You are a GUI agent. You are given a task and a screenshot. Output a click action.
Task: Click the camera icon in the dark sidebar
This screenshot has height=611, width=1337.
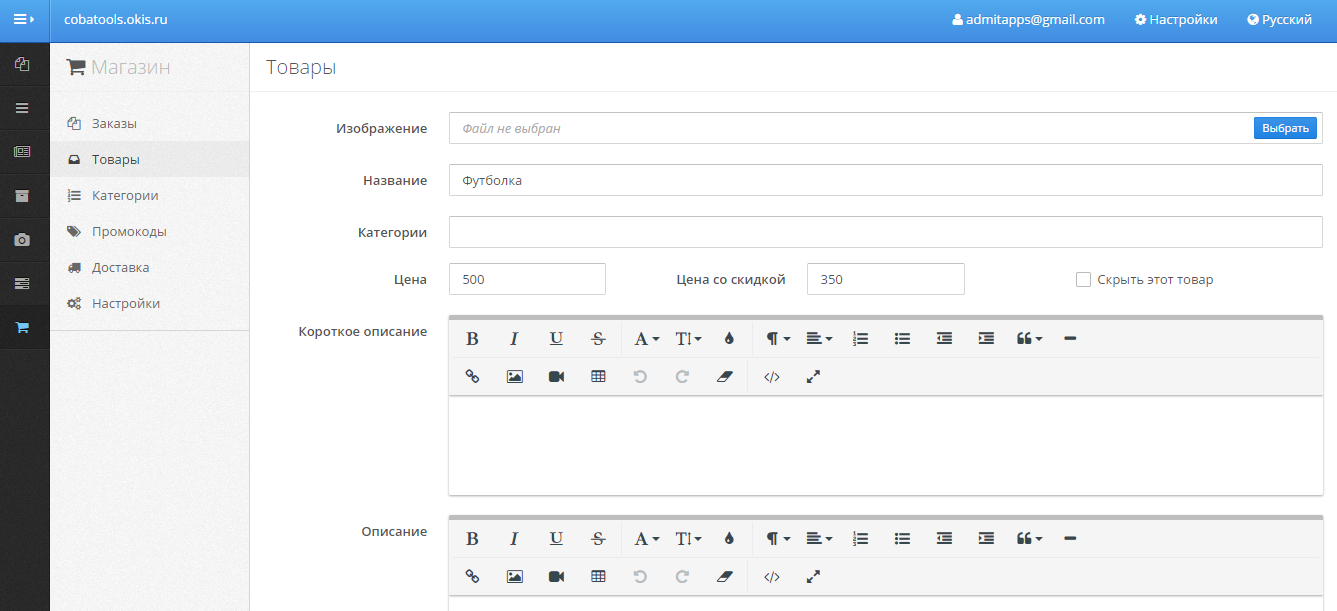(x=22, y=240)
